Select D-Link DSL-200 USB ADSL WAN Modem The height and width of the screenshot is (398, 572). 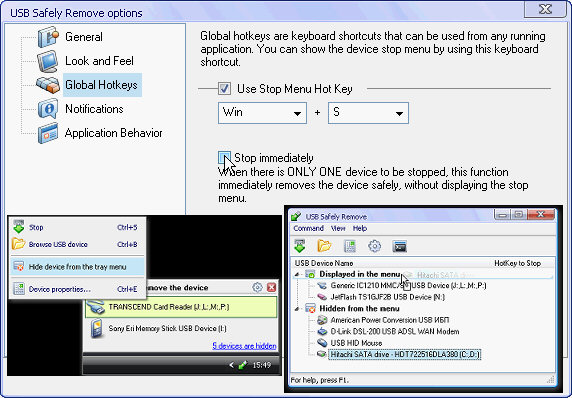[x=395, y=332]
